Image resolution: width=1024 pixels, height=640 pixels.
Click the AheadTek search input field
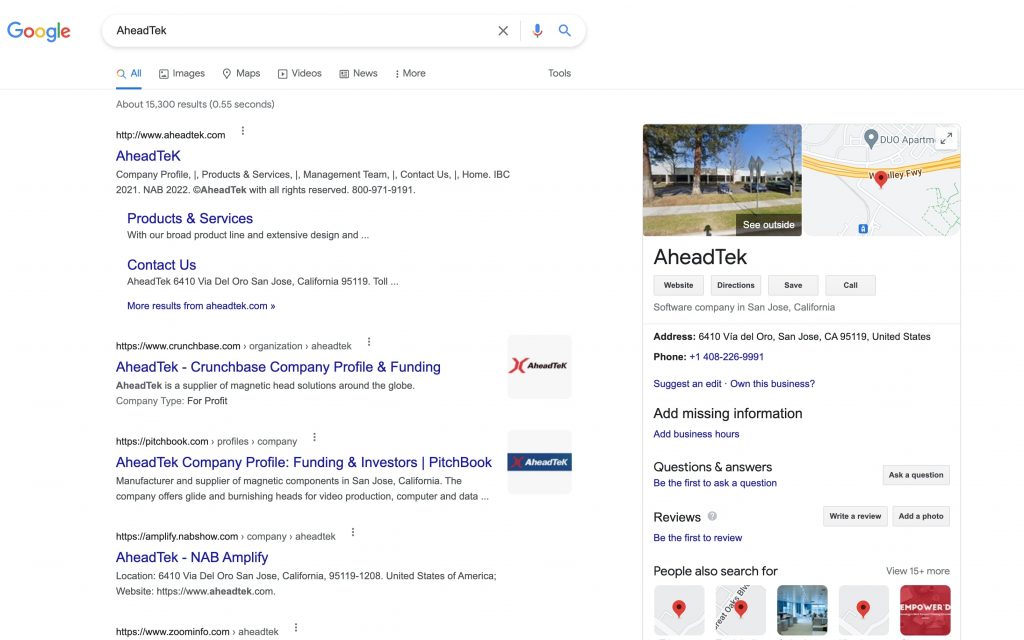[x=300, y=31]
